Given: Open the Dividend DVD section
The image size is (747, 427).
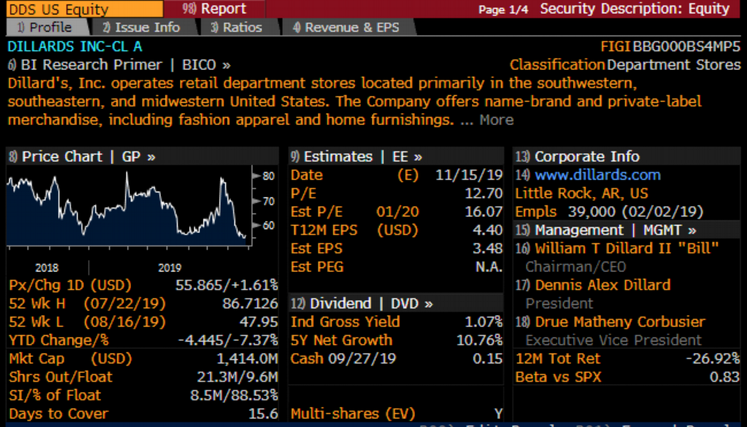Looking at the screenshot, I should click(x=363, y=303).
